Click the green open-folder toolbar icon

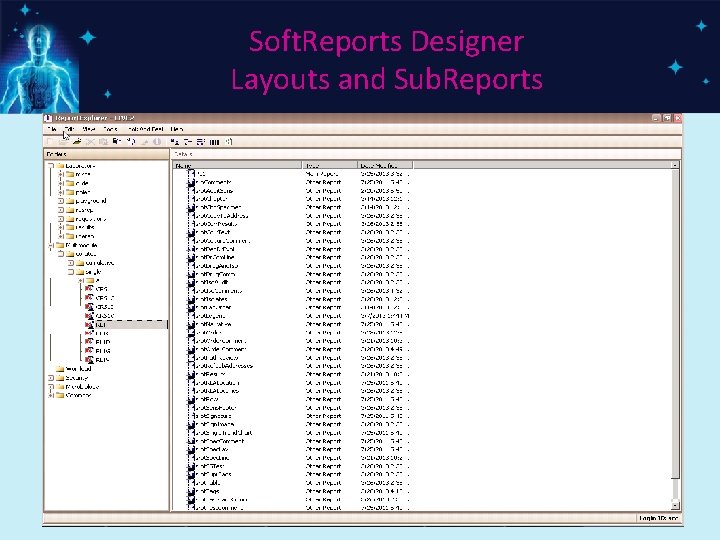77,142
